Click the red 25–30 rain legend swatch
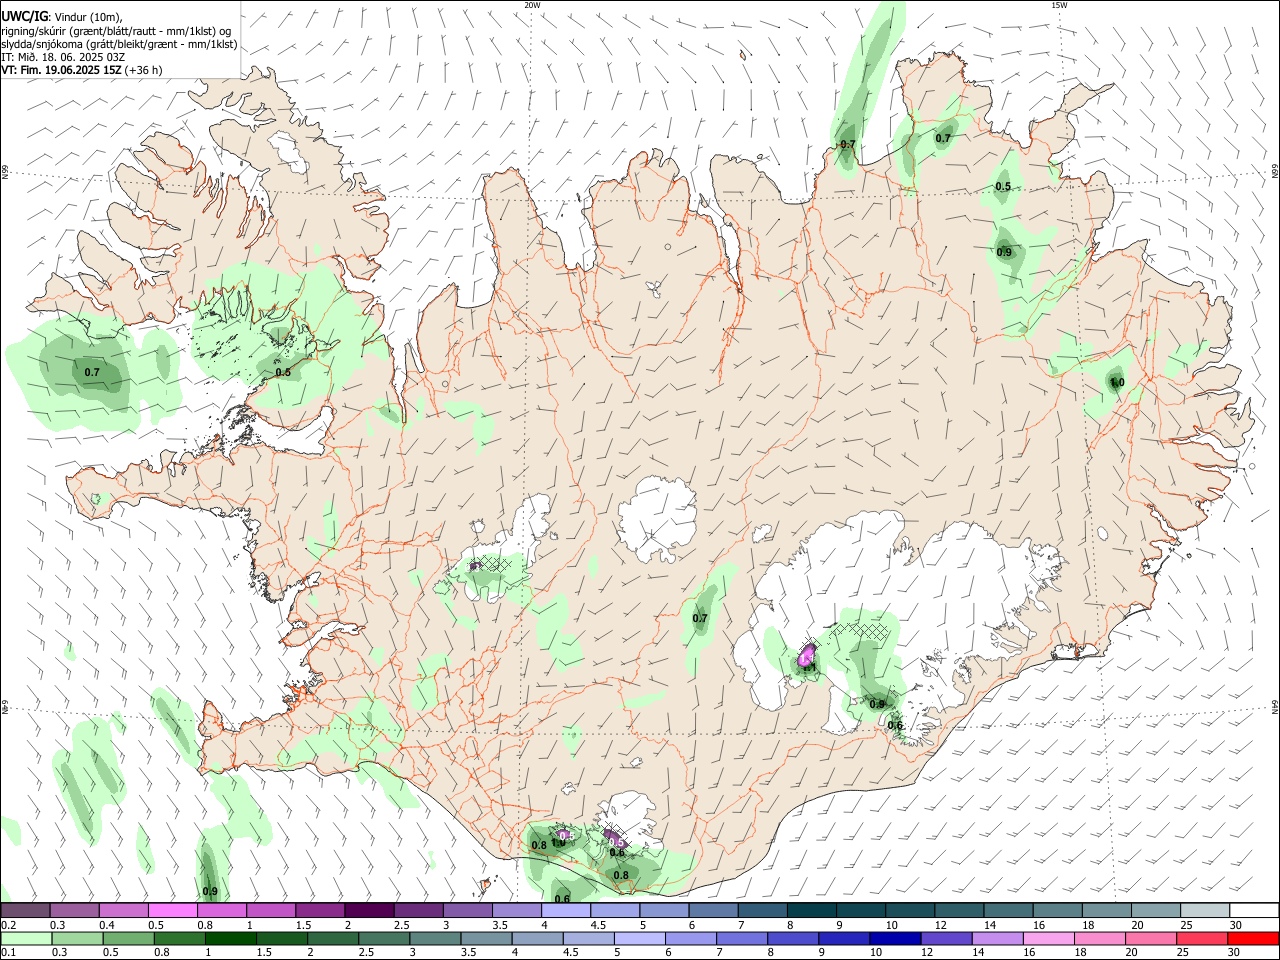The width and height of the screenshot is (1280, 960). 1202,939
